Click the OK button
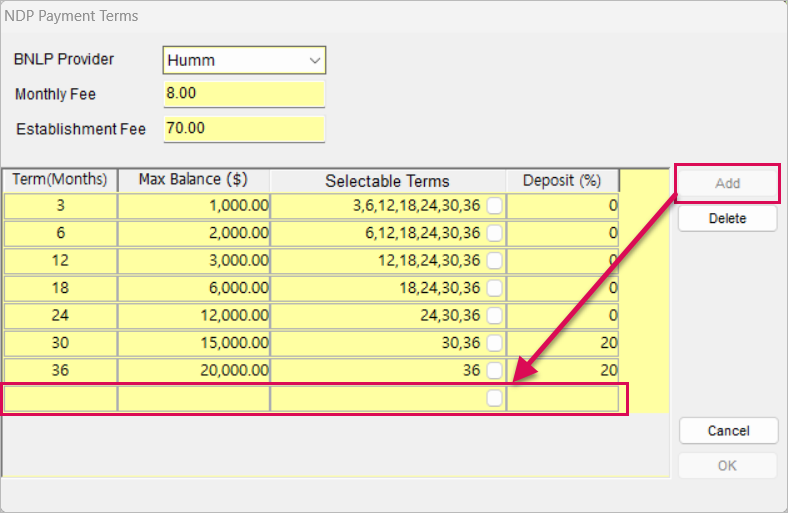The image size is (788, 513). [727, 466]
